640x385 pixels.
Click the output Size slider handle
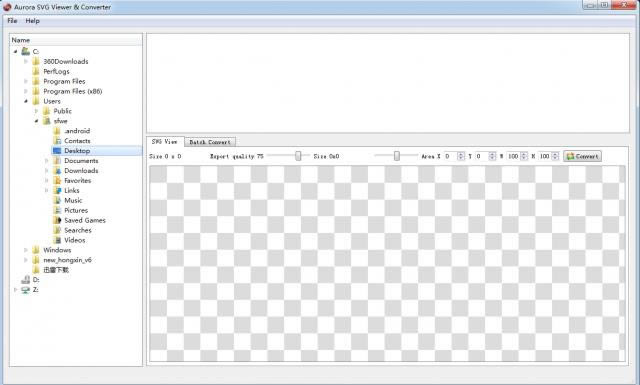coord(397,156)
